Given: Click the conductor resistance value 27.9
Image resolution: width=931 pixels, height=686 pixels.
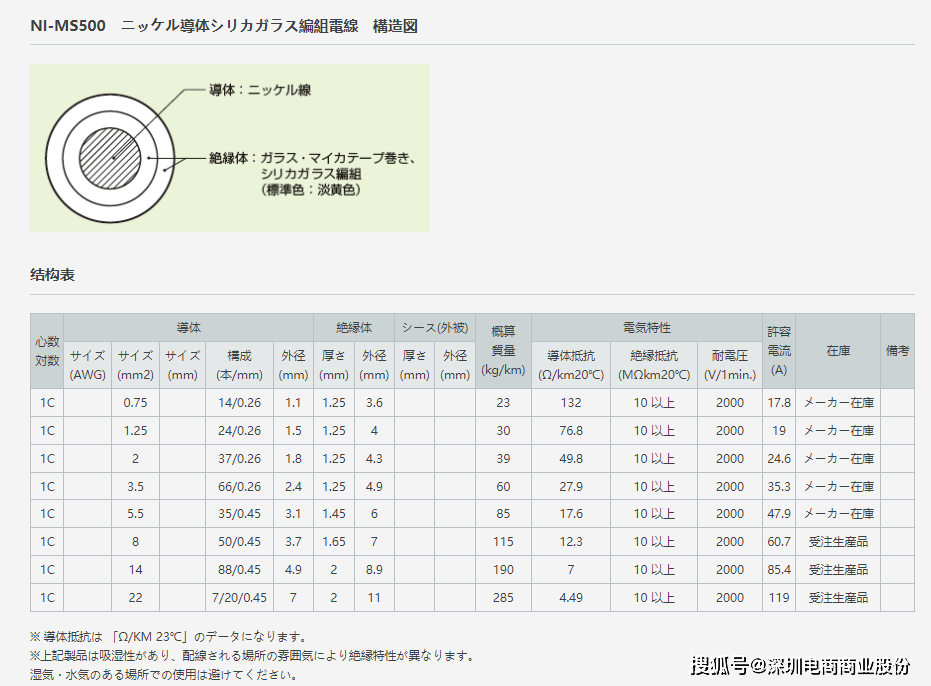Looking at the screenshot, I should point(571,486).
